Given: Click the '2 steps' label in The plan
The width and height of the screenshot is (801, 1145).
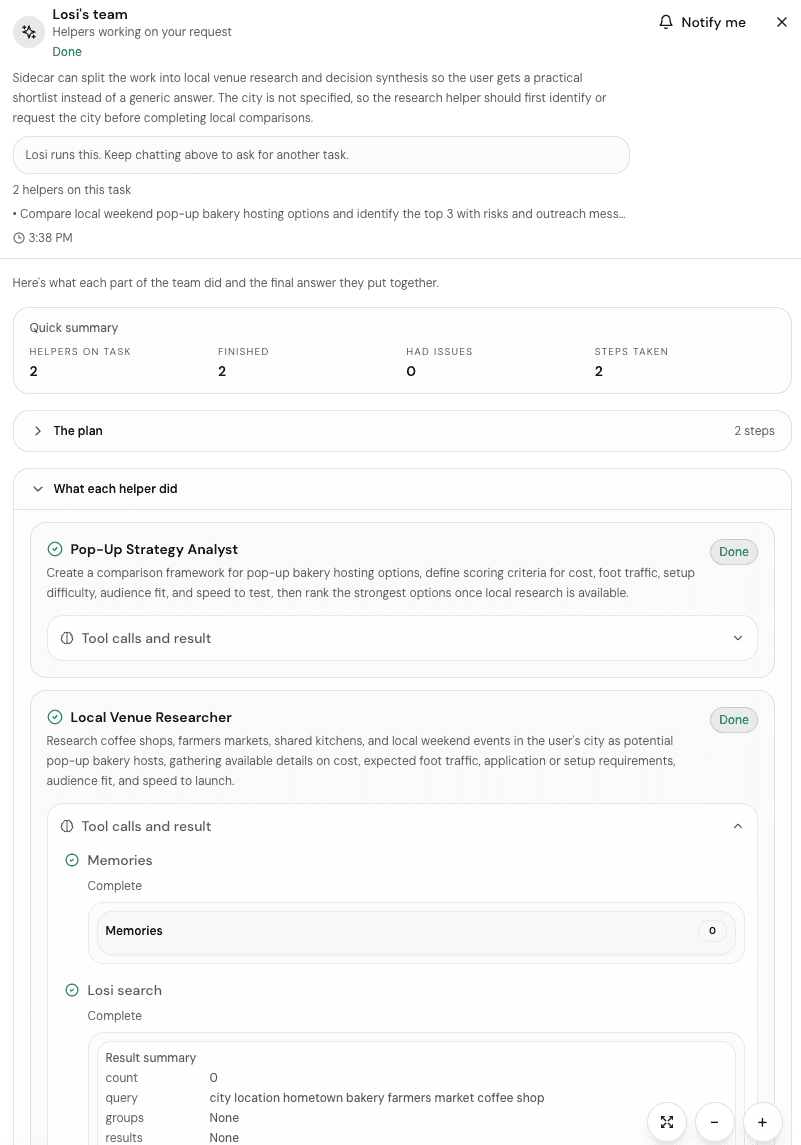Looking at the screenshot, I should point(754,431).
